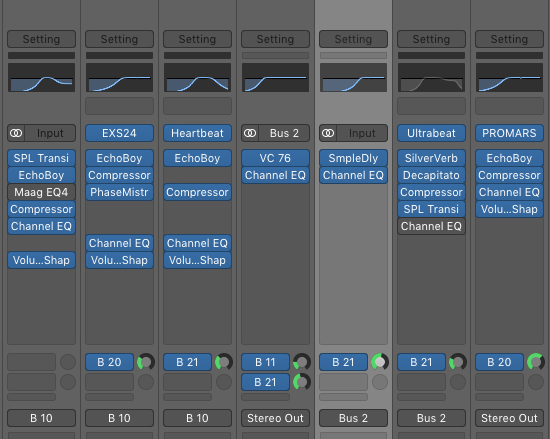The image size is (550, 439).
Task: Click the B 20 send slot on the PROMARS strip
Action: (499, 362)
